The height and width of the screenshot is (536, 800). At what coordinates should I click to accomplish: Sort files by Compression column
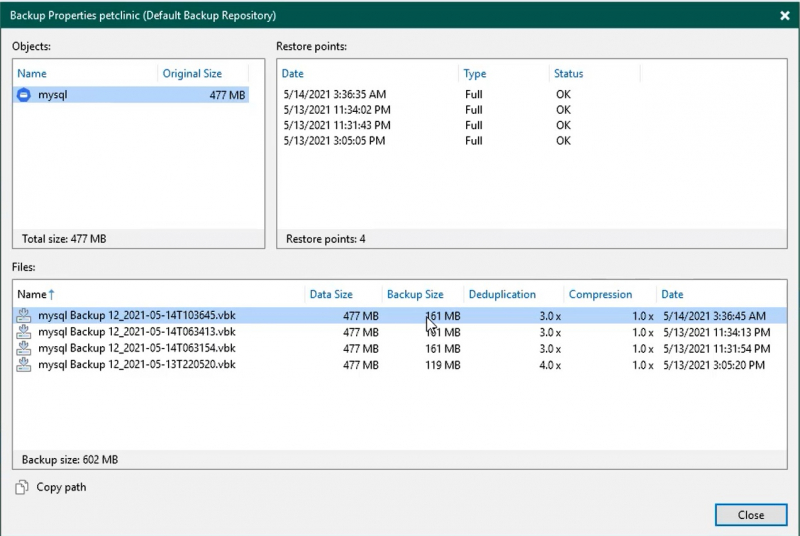[x=601, y=294]
